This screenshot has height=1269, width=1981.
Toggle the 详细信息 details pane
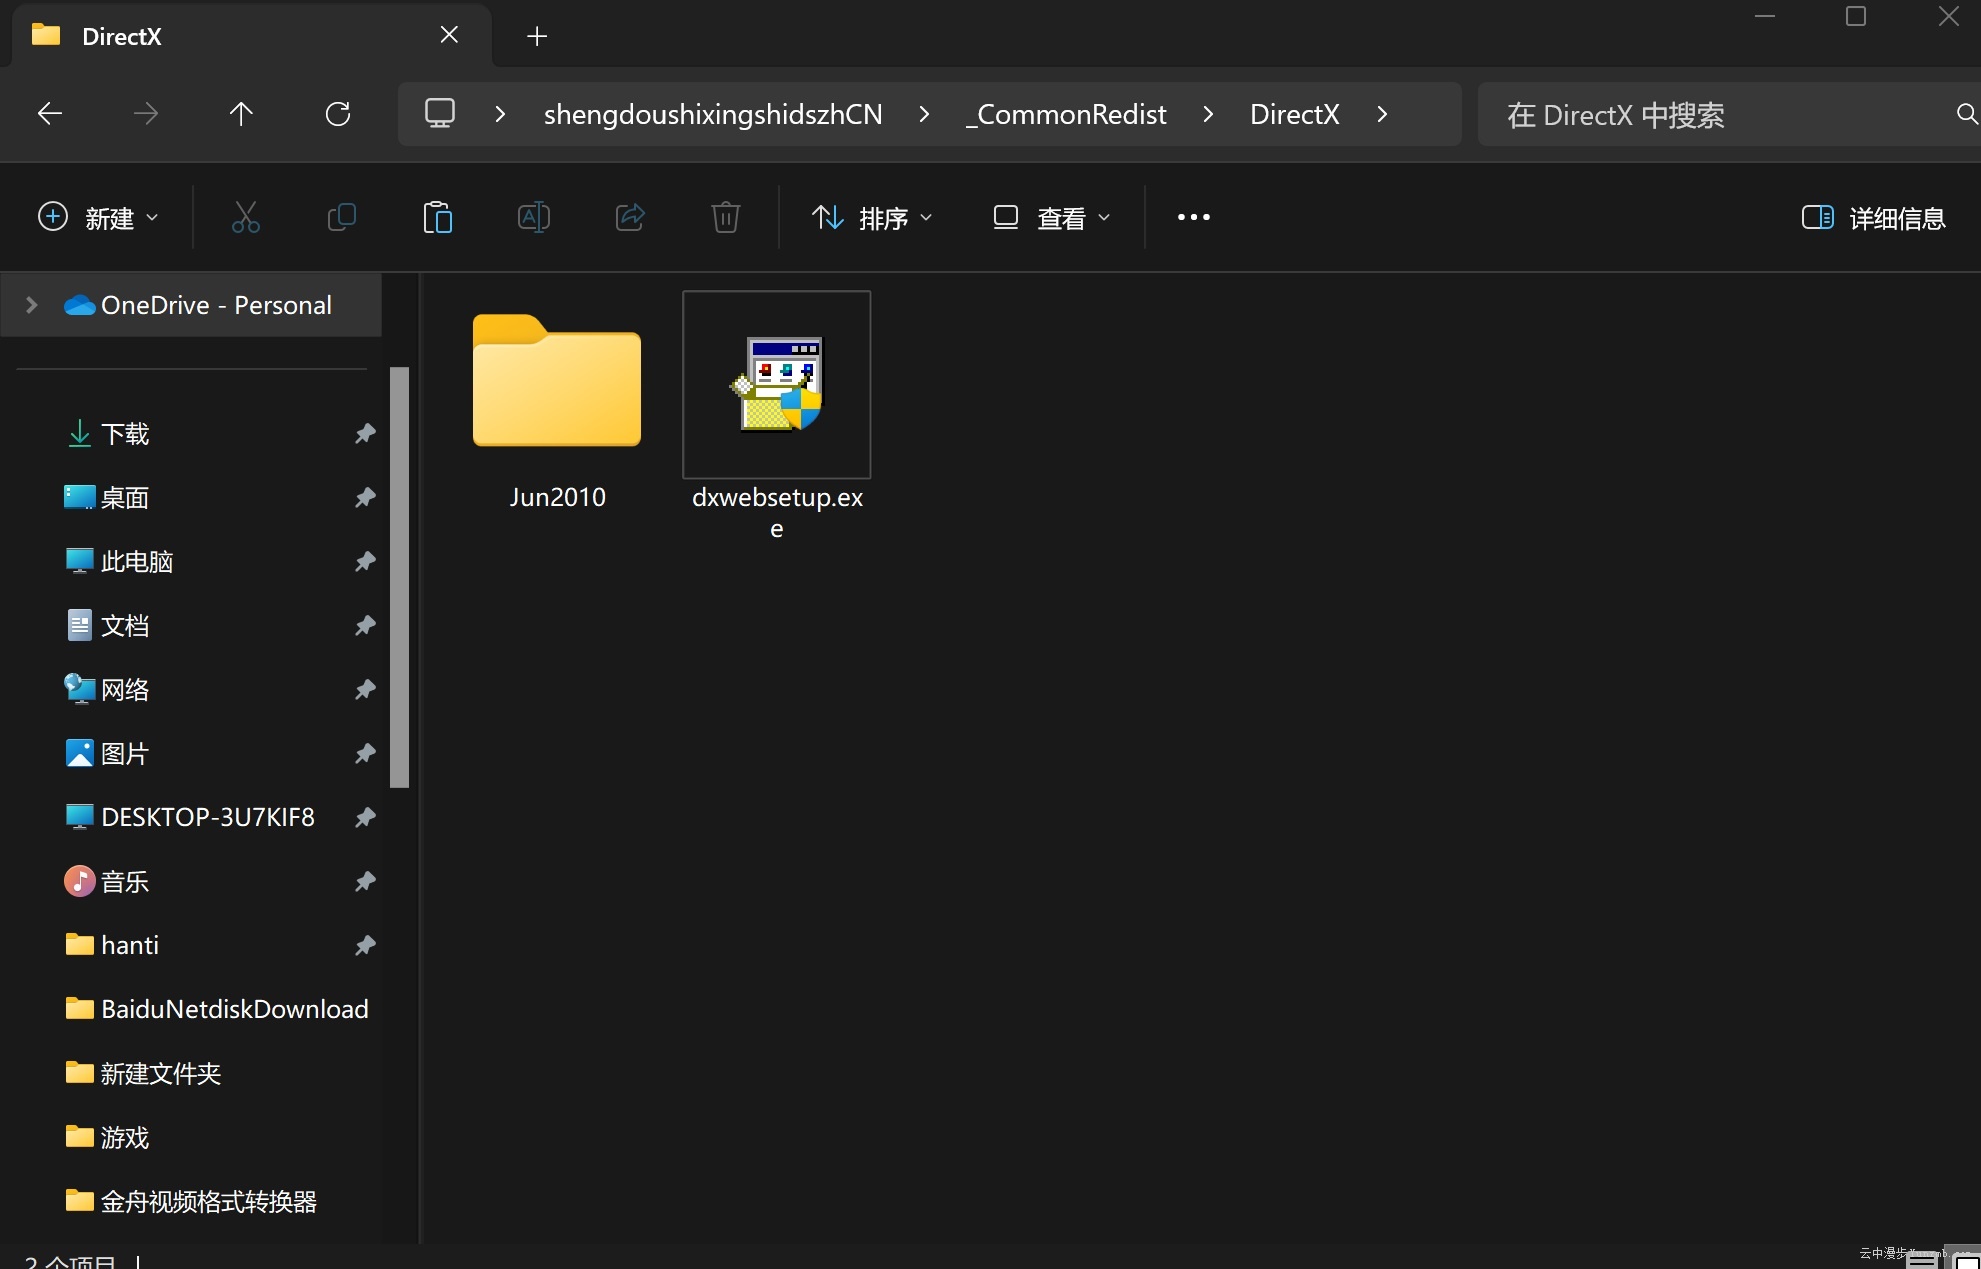[x=1874, y=217]
